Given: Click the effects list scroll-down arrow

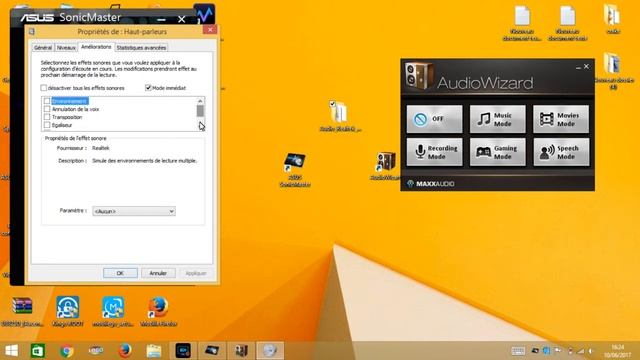Looking at the screenshot, I should pyautogui.click(x=200, y=127).
